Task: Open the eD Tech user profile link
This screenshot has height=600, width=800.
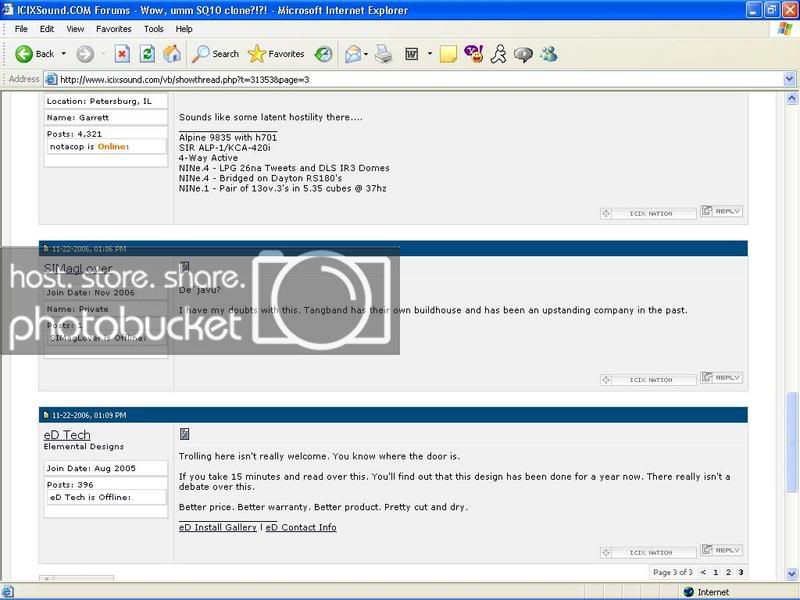Action: (x=67, y=435)
